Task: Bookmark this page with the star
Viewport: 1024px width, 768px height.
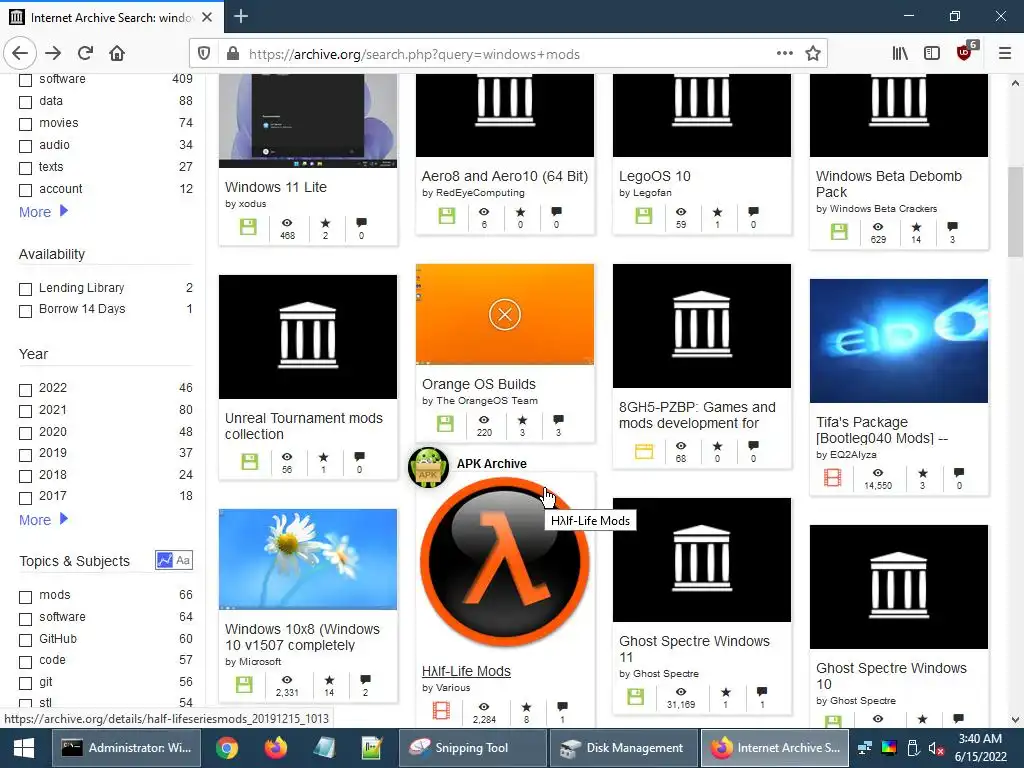Action: point(812,54)
